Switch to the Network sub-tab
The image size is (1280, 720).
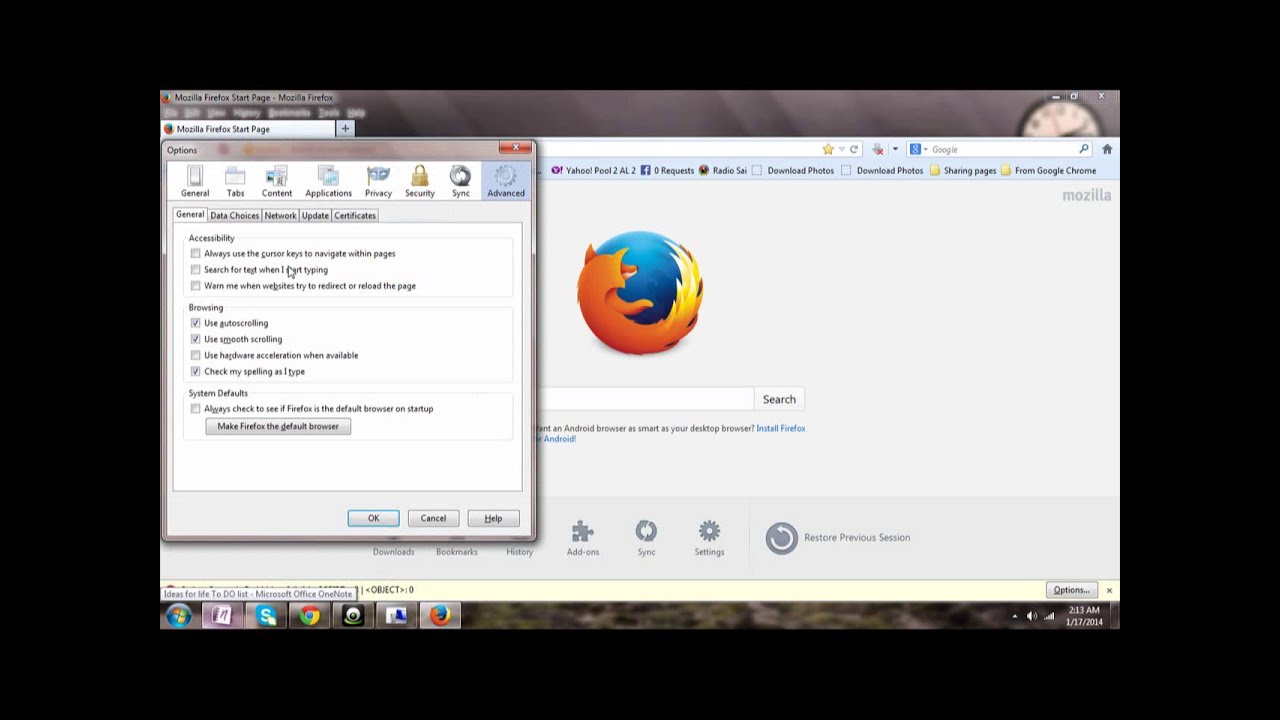pyautogui.click(x=280, y=215)
